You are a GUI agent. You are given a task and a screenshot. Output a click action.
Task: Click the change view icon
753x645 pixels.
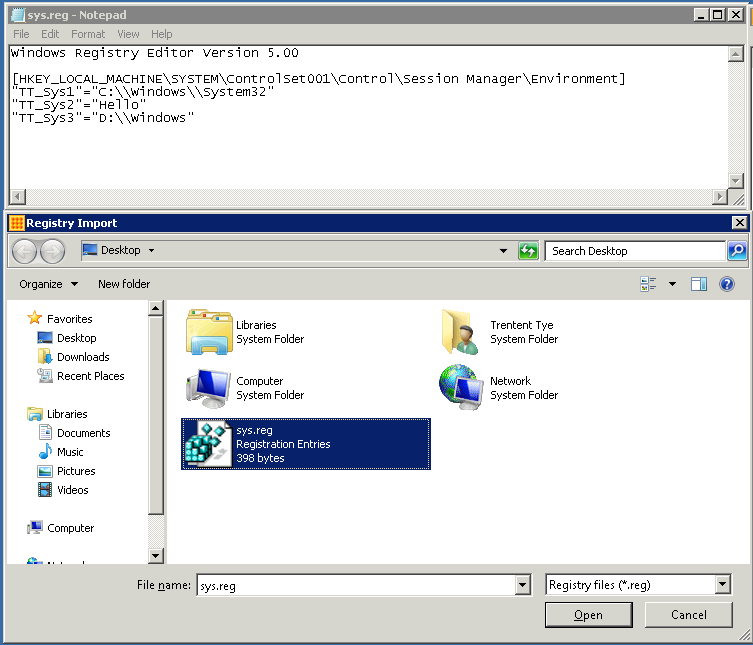click(x=648, y=284)
